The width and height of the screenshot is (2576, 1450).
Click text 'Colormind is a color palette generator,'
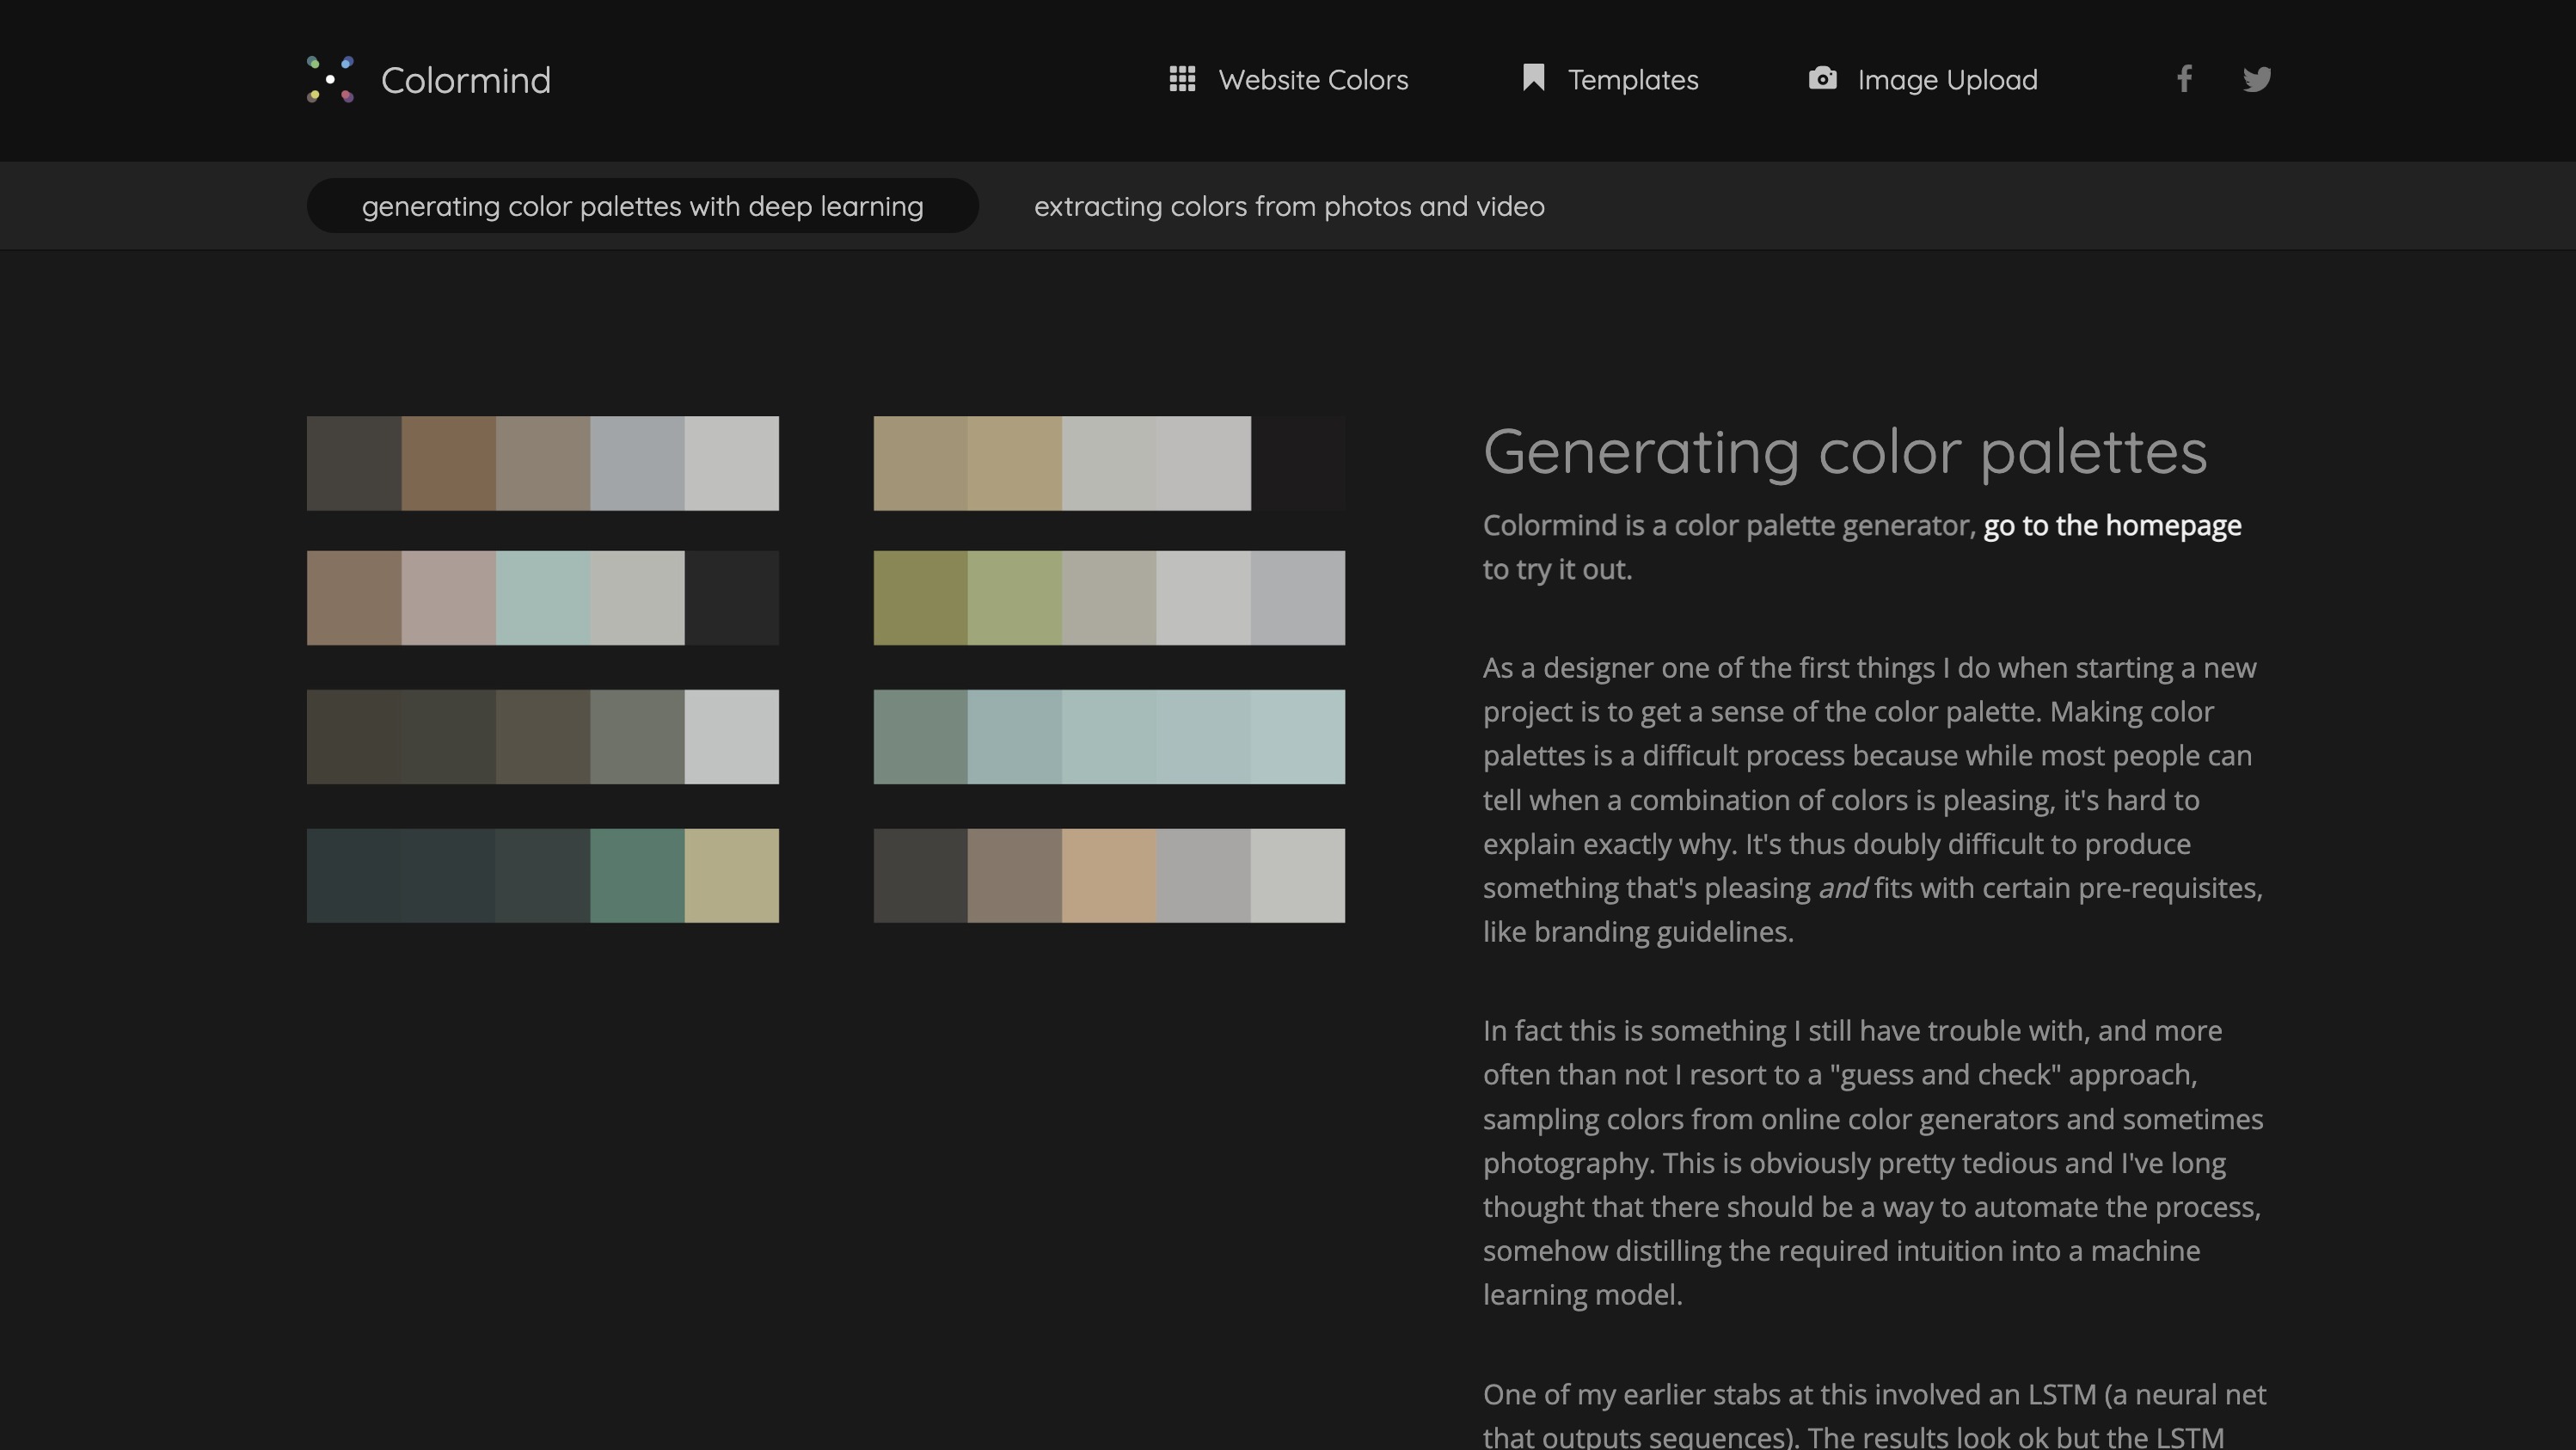tap(1729, 525)
